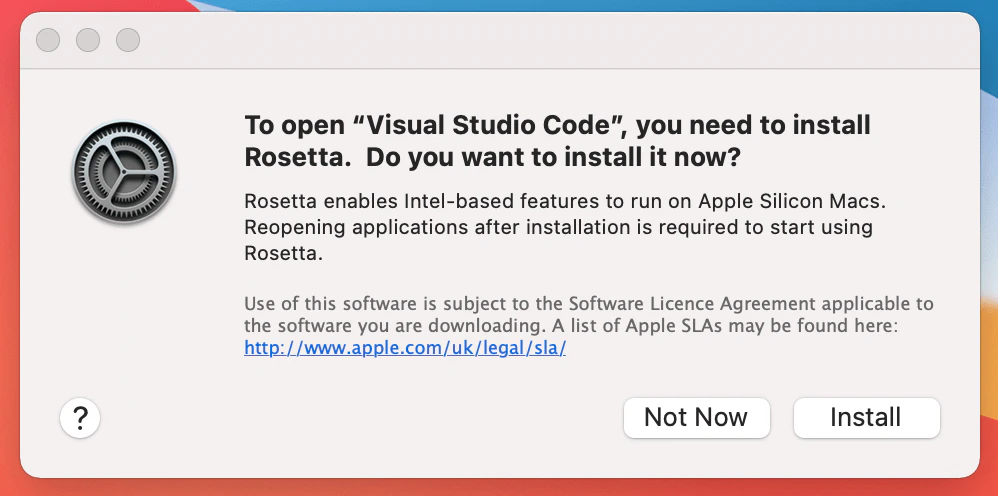The height and width of the screenshot is (496, 998).
Task: Click the Install button
Action: pyautogui.click(x=866, y=418)
